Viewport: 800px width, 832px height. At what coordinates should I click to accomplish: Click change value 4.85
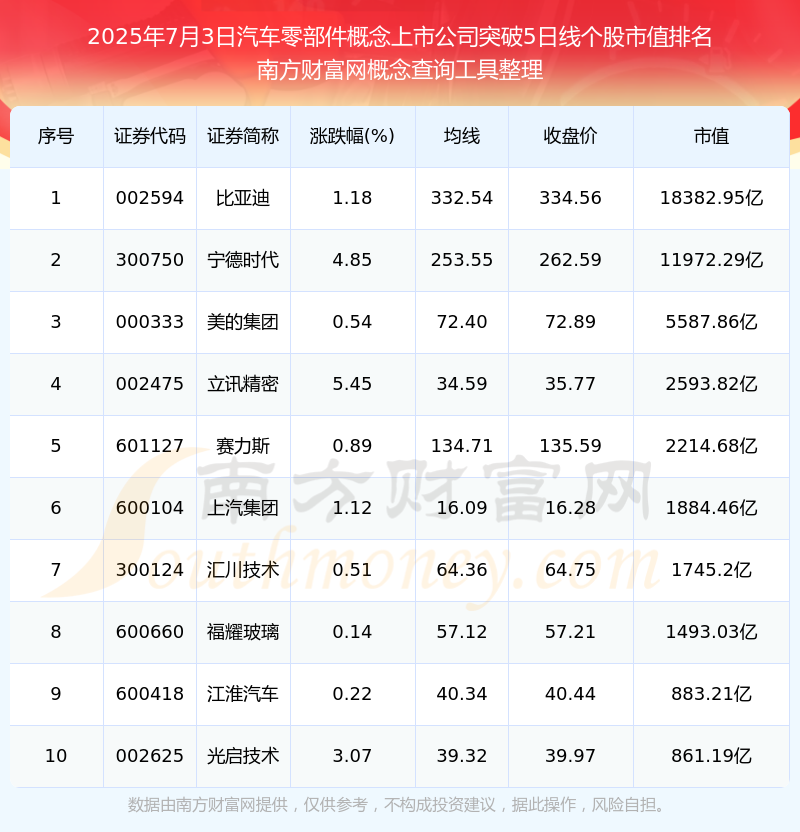point(352,260)
